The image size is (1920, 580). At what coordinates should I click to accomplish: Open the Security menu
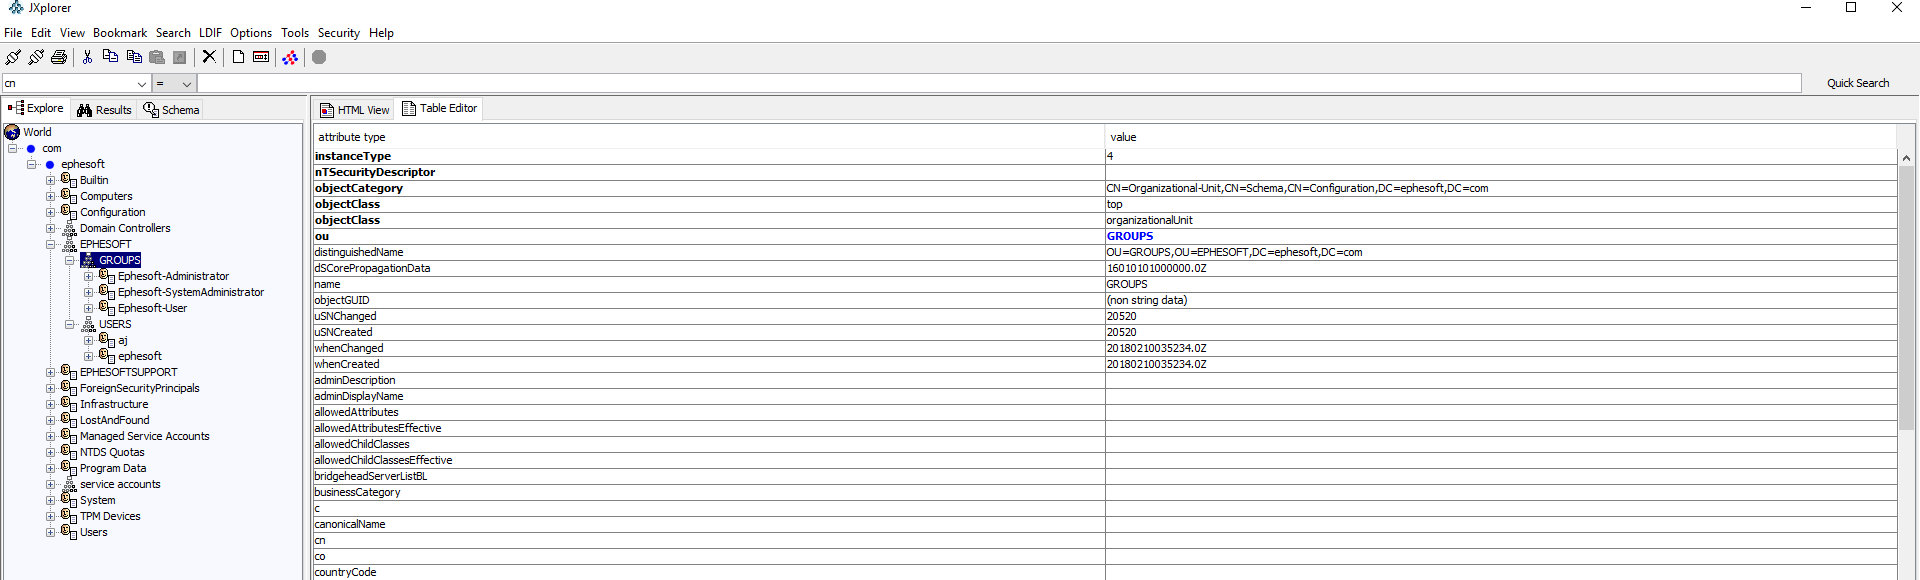(x=339, y=33)
